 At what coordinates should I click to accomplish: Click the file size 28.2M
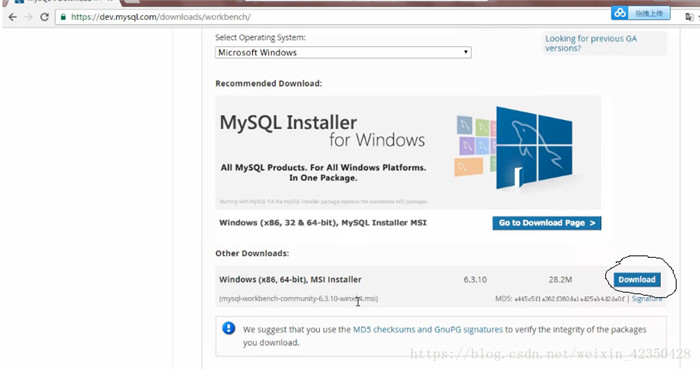(x=560, y=279)
